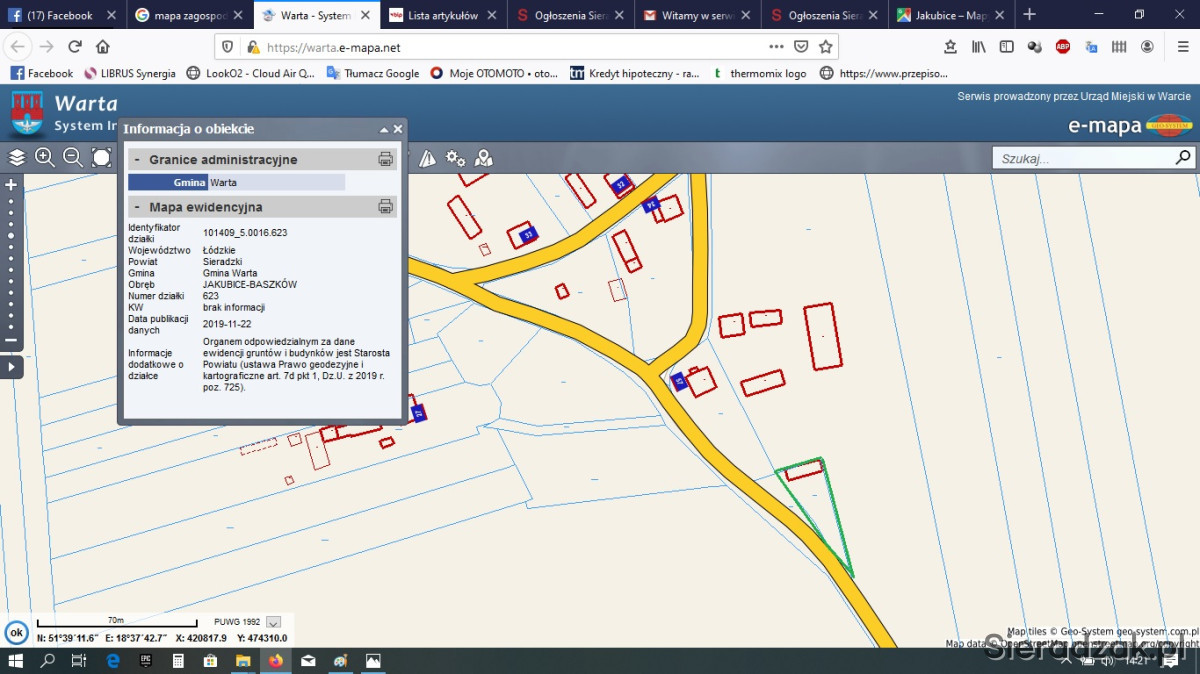Screen dimensions: 1200x674
Task: Switch to the Lista artykułów tab
Action: pyautogui.click(x=441, y=15)
